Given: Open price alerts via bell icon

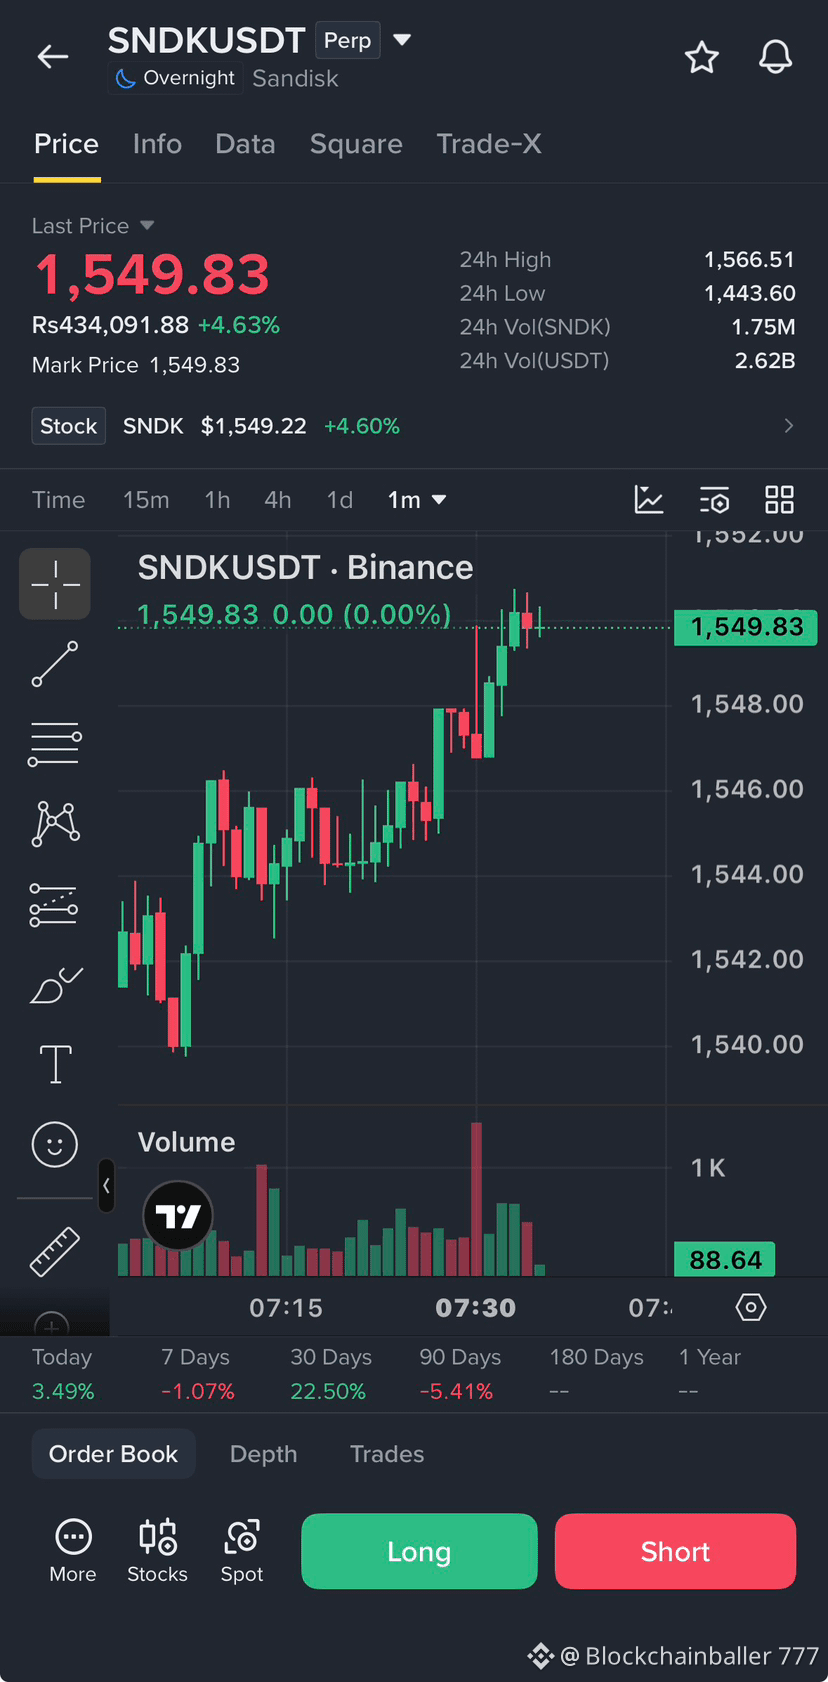Looking at the screenshot, I should pos(775,57).
